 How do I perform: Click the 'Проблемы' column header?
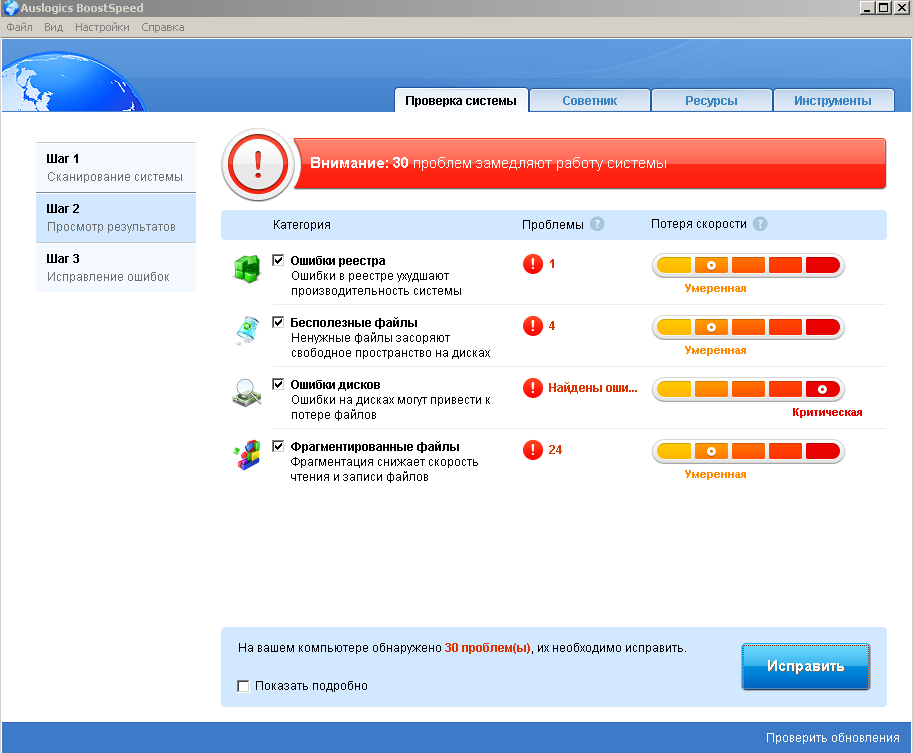point(553,225)
